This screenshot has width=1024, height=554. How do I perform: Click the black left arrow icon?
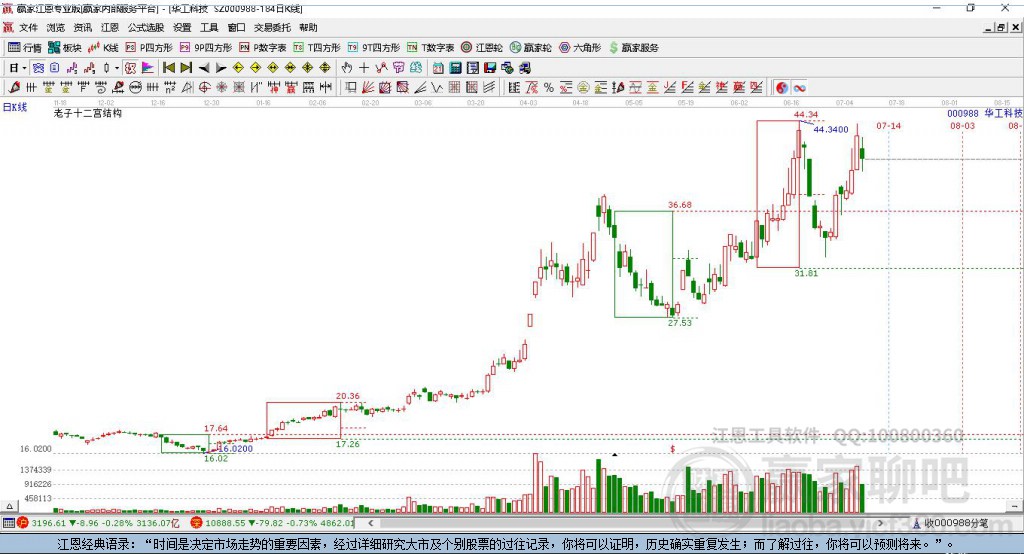204,68
